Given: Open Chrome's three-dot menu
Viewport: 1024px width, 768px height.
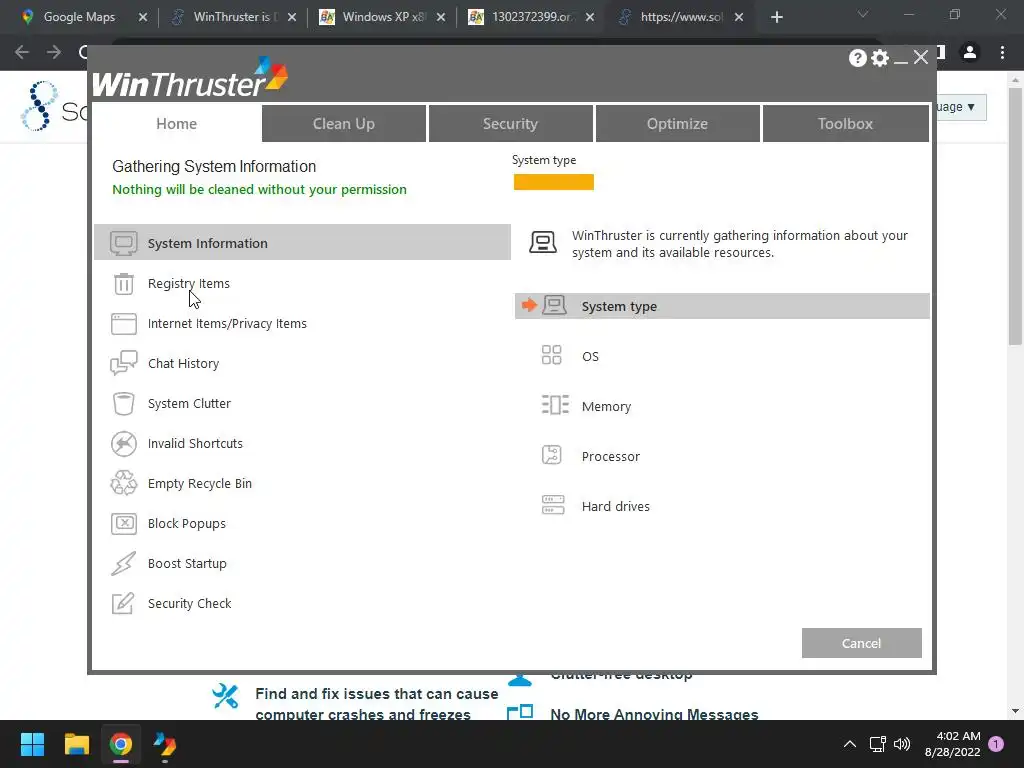Looking at the screenshot, I should click(x=1002, y=52).
